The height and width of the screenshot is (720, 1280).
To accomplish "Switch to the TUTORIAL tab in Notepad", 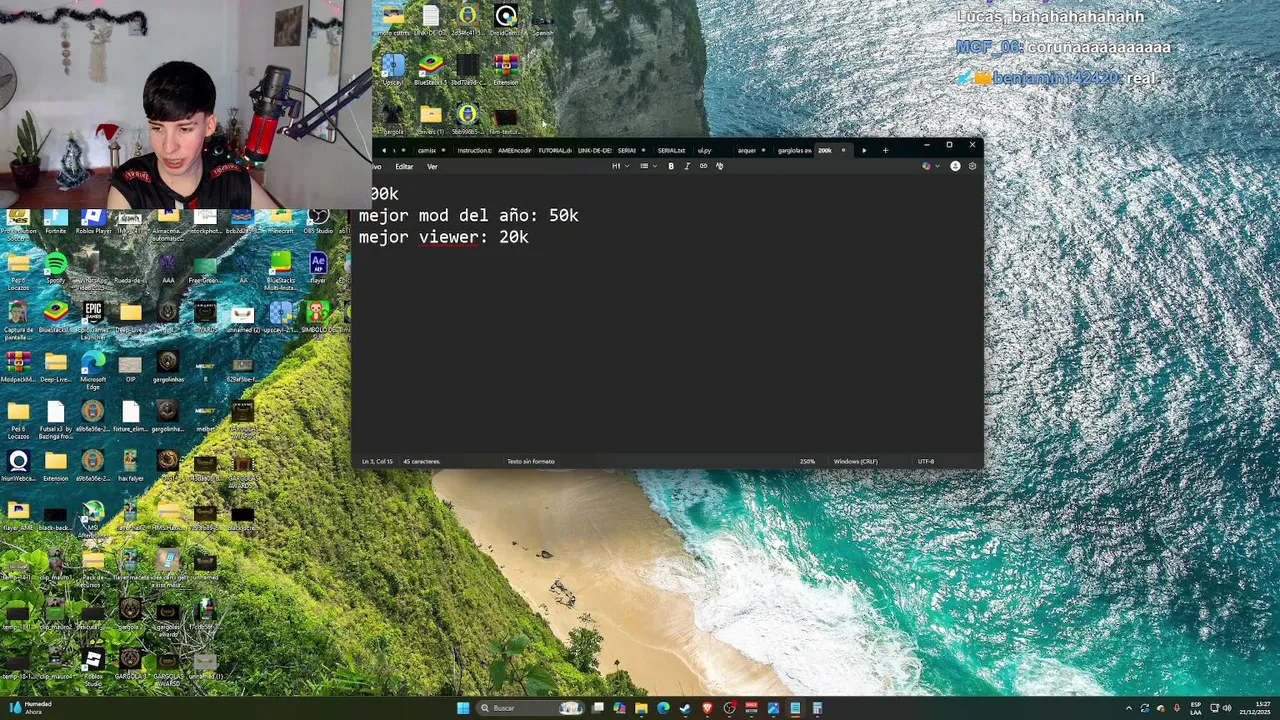I will tap(554, 151).
